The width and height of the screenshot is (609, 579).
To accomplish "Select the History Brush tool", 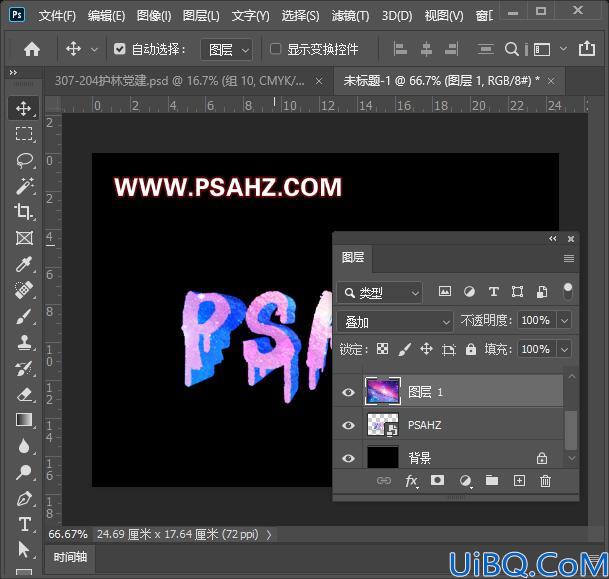I will pyautogui.click(x=24, y=368).
